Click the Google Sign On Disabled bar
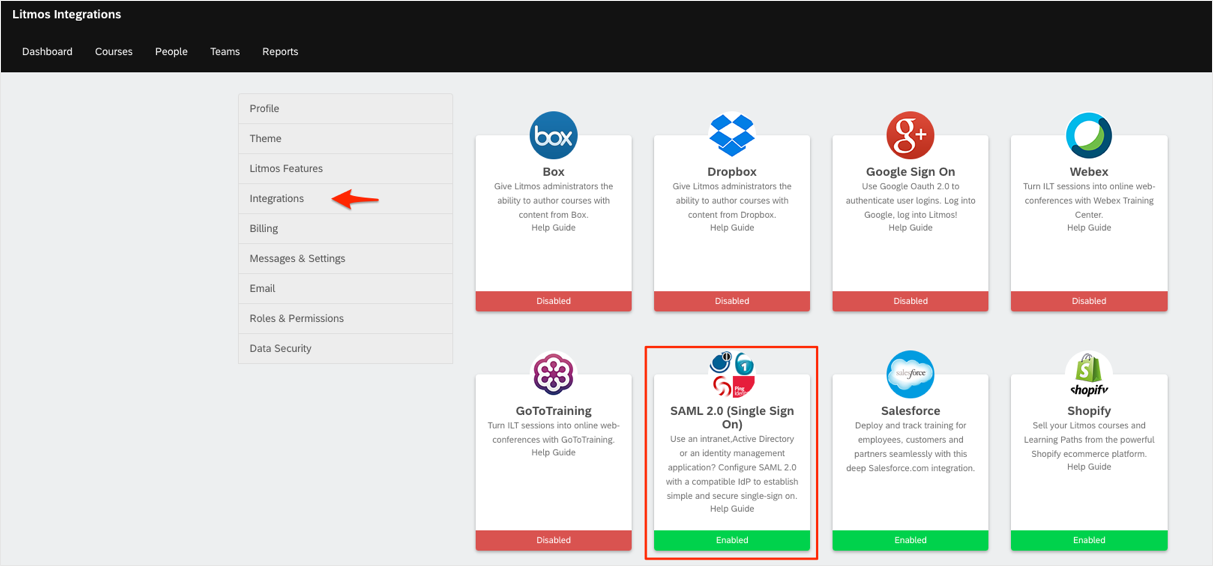 (x=910, y=301)
